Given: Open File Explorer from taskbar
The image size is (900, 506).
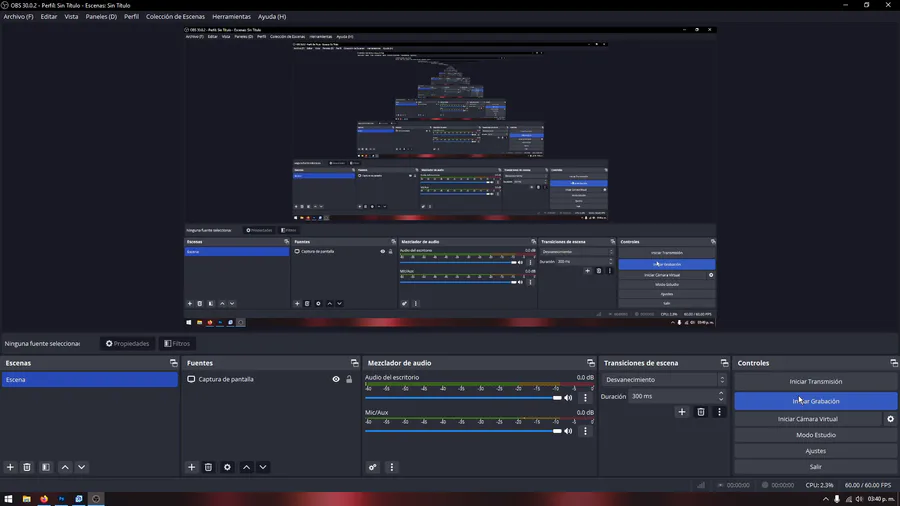Looking at the screenshot, I should pyautogui.click(x=26, y=499).
